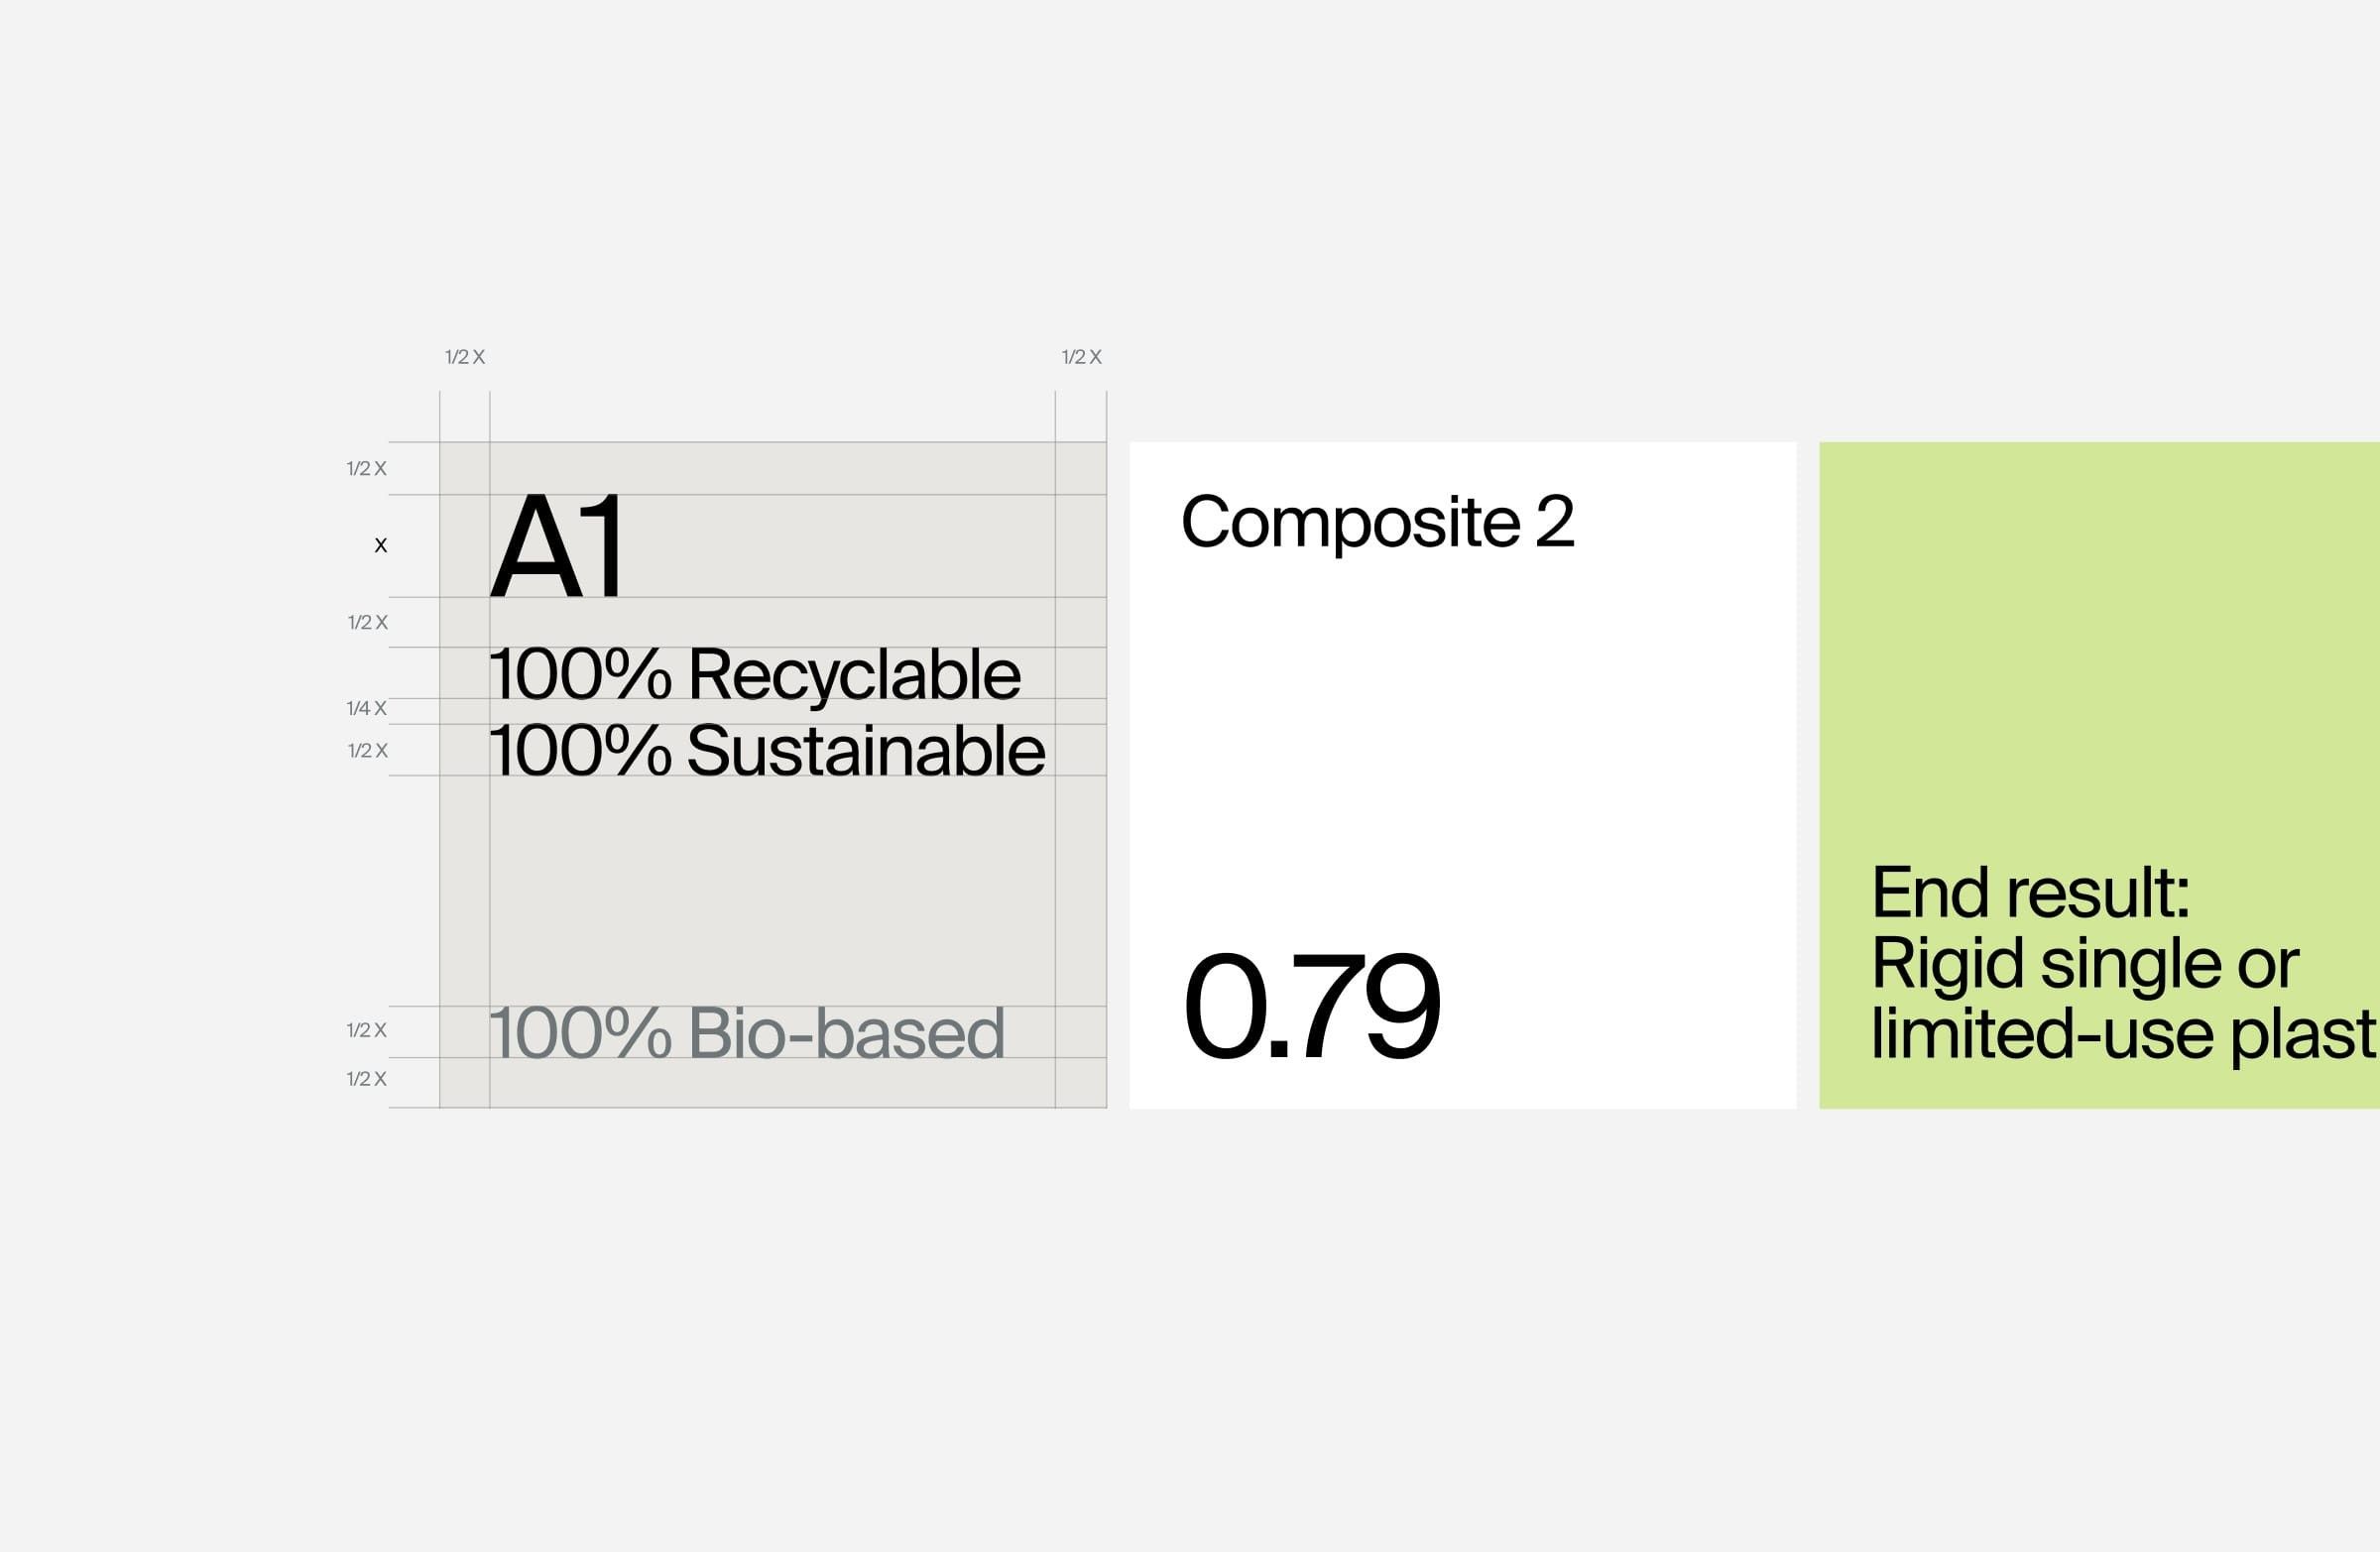Click empty gray area between Sustainable and Bio-based

(x=770, y=890)
